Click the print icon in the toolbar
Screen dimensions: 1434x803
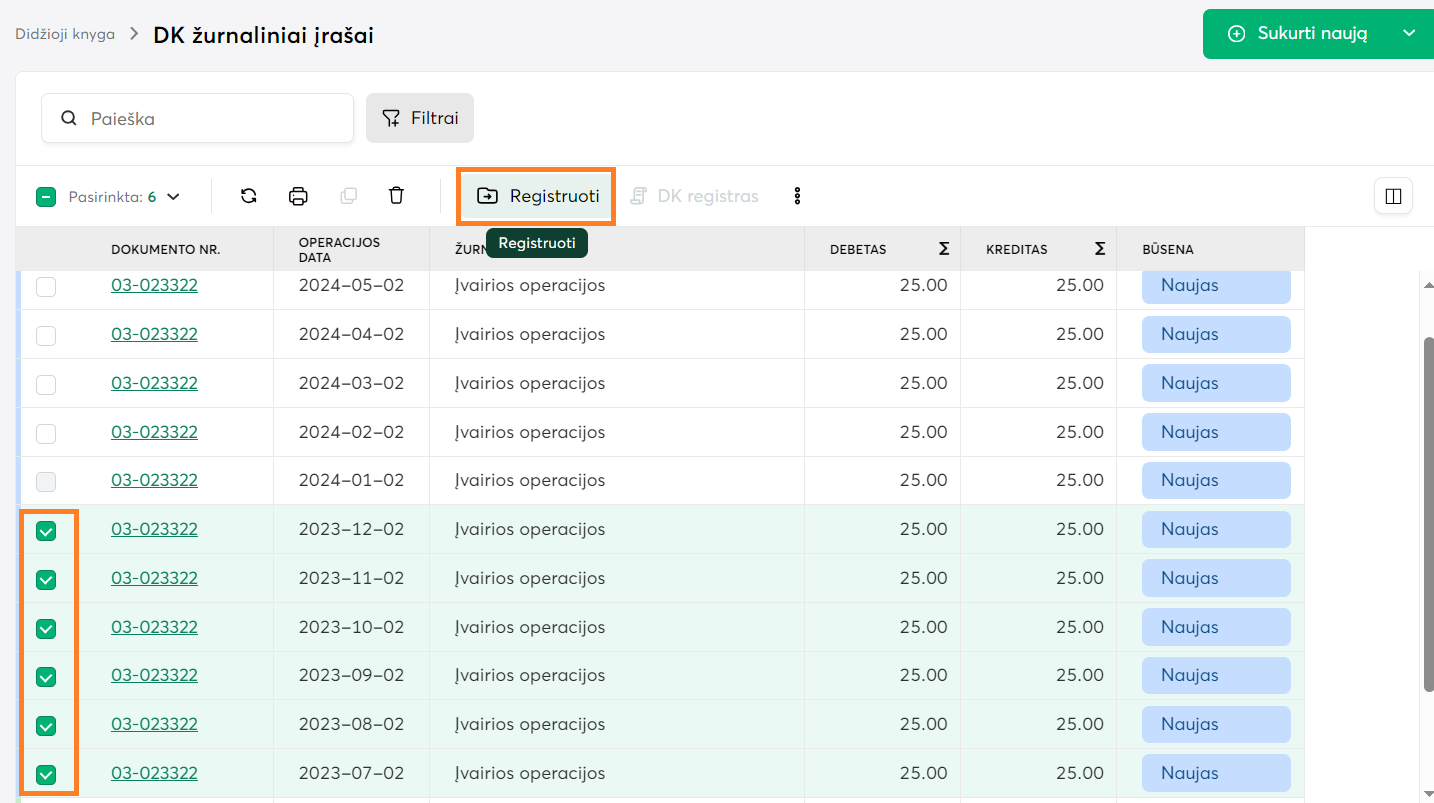[298, 196]
